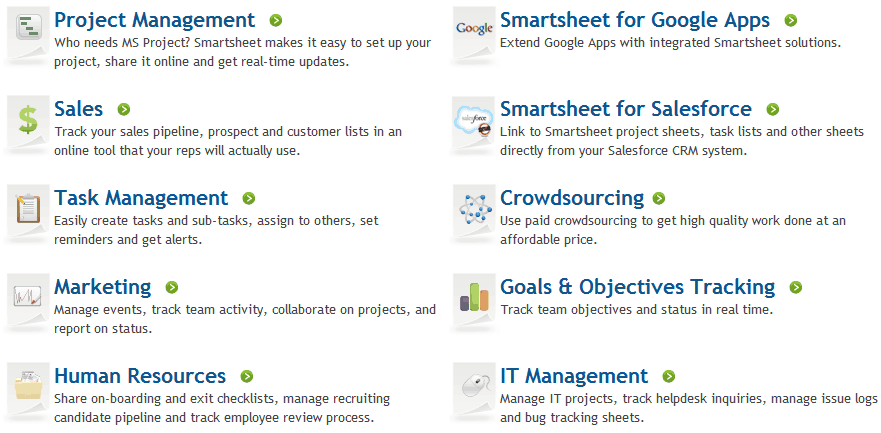Open the Goals & Objectives Tracking link
881x433 pixels.
(638, 287)
